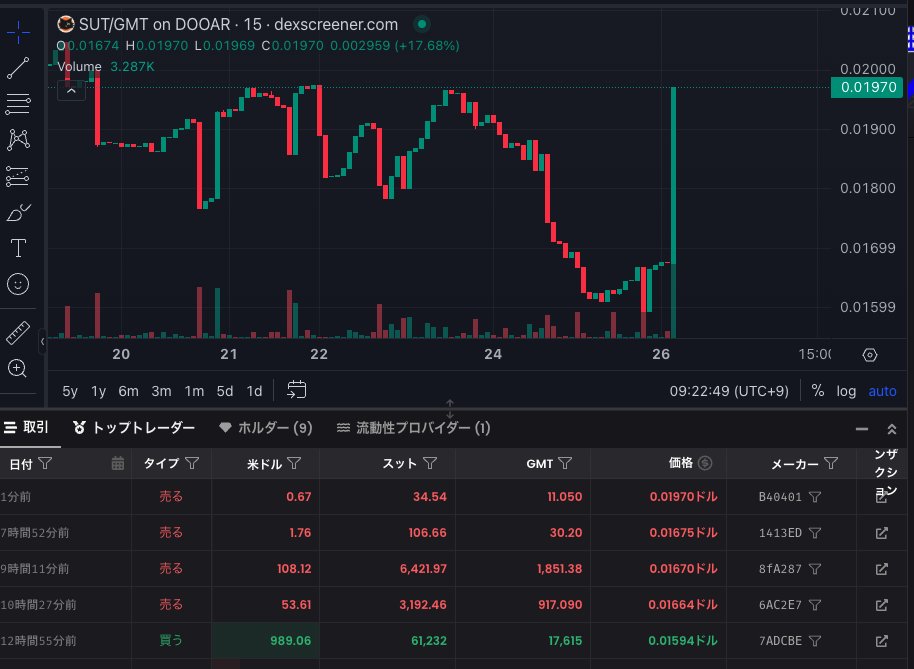This screenshot has width=914, height=669.
Task: Filter trades by maker 6AC2E7
Action: coord(815,605)
